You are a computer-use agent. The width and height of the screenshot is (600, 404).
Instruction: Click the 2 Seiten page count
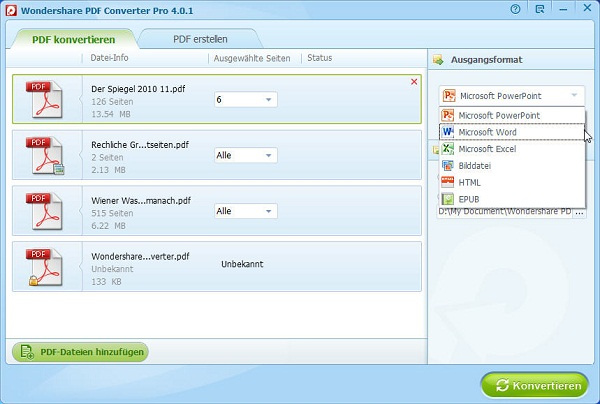tap(107, 157)
